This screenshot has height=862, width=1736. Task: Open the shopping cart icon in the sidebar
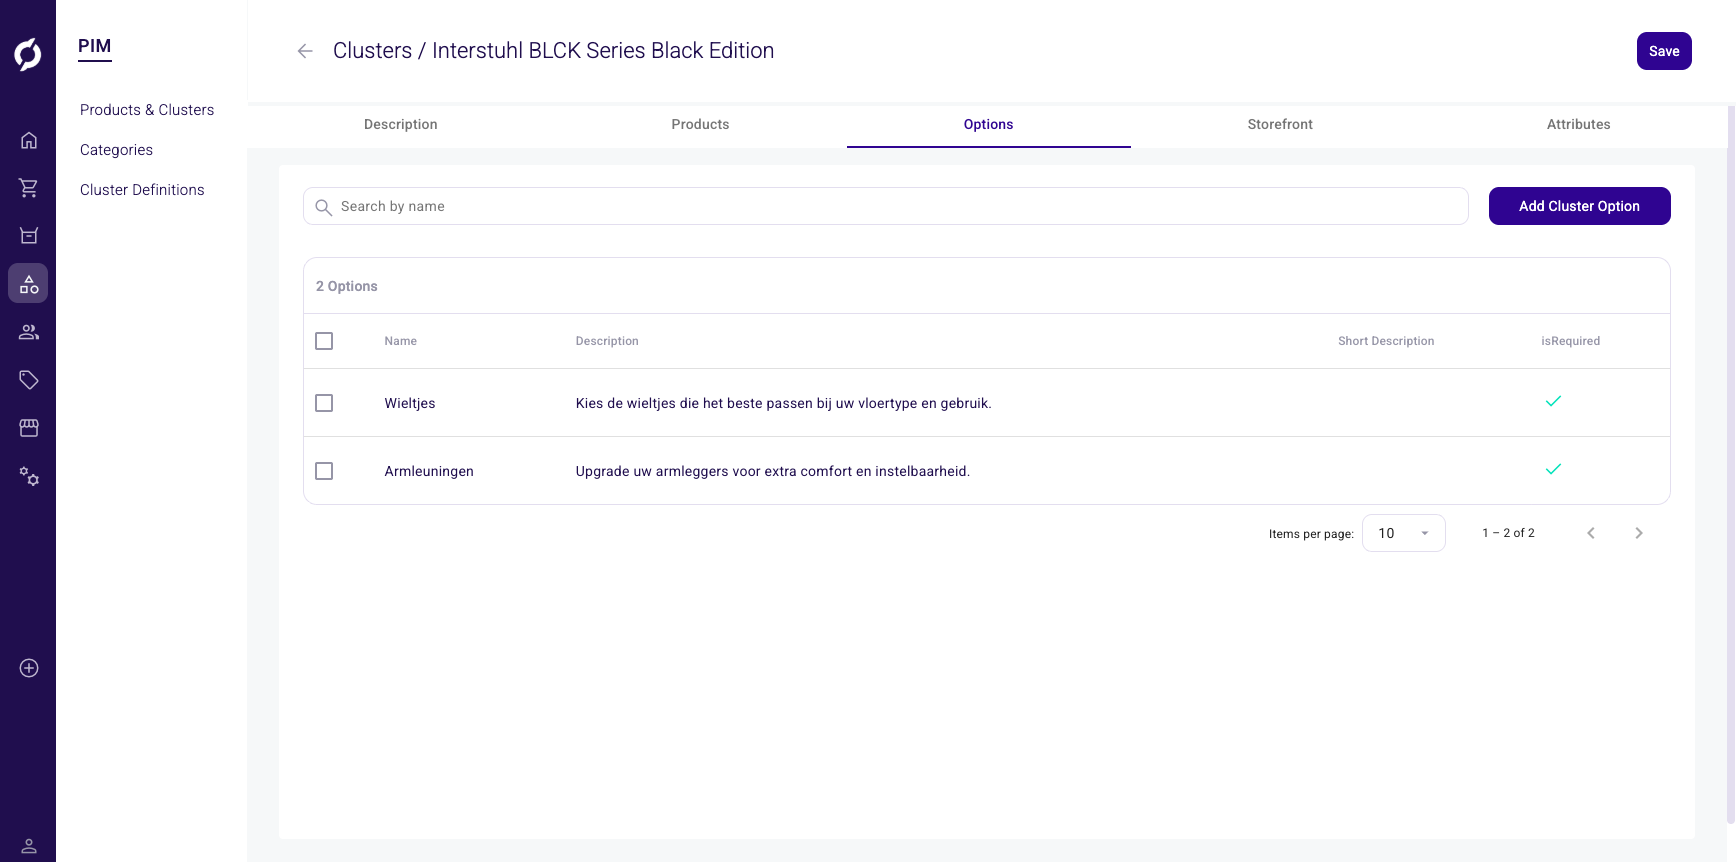(29, 188)
